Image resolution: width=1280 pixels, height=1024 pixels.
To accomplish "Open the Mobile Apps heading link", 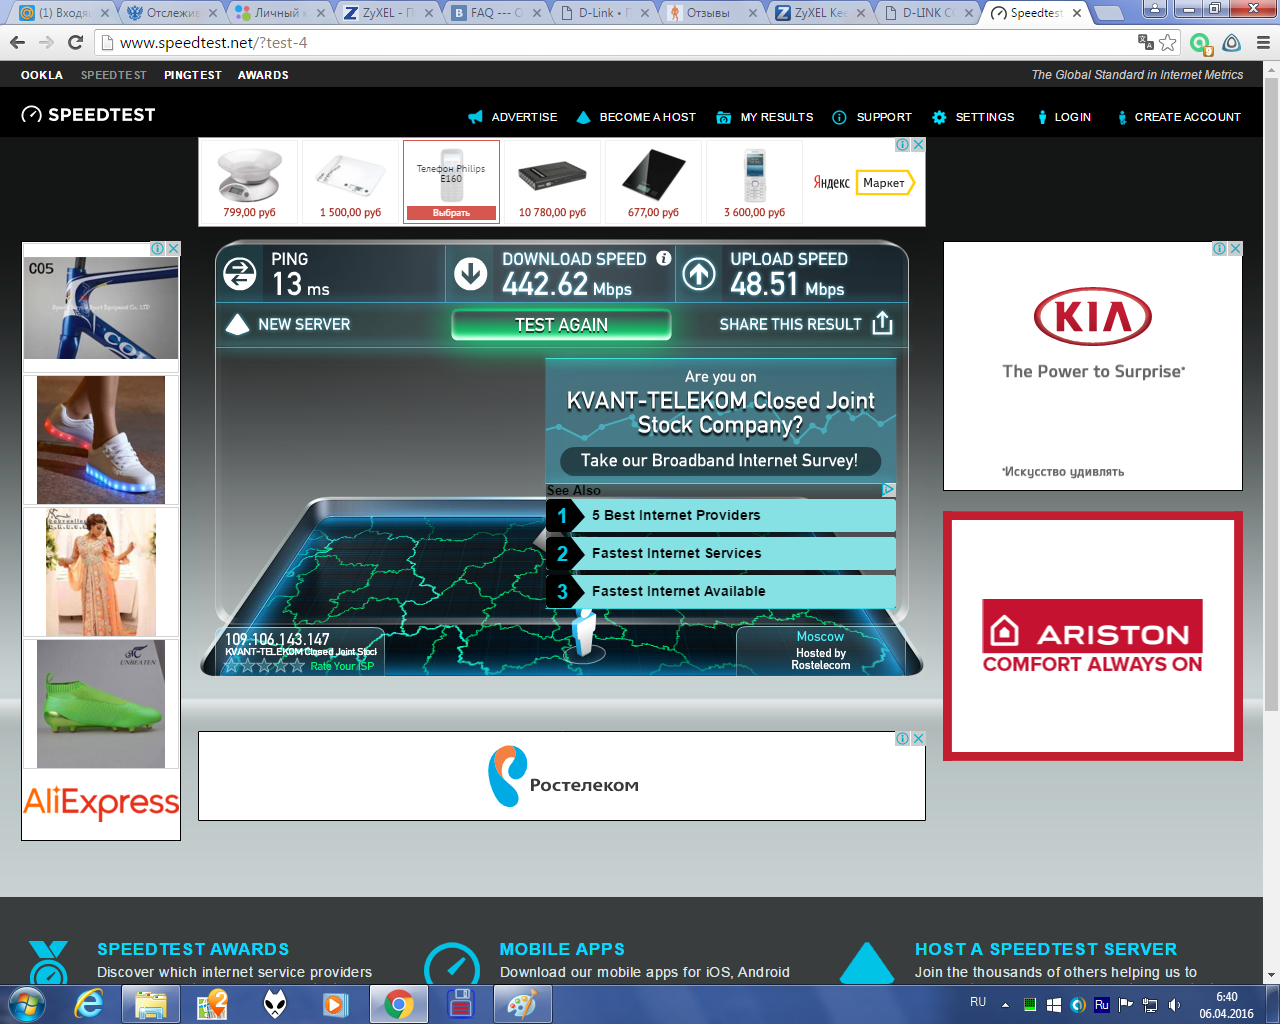I will [x=562, y=949].
